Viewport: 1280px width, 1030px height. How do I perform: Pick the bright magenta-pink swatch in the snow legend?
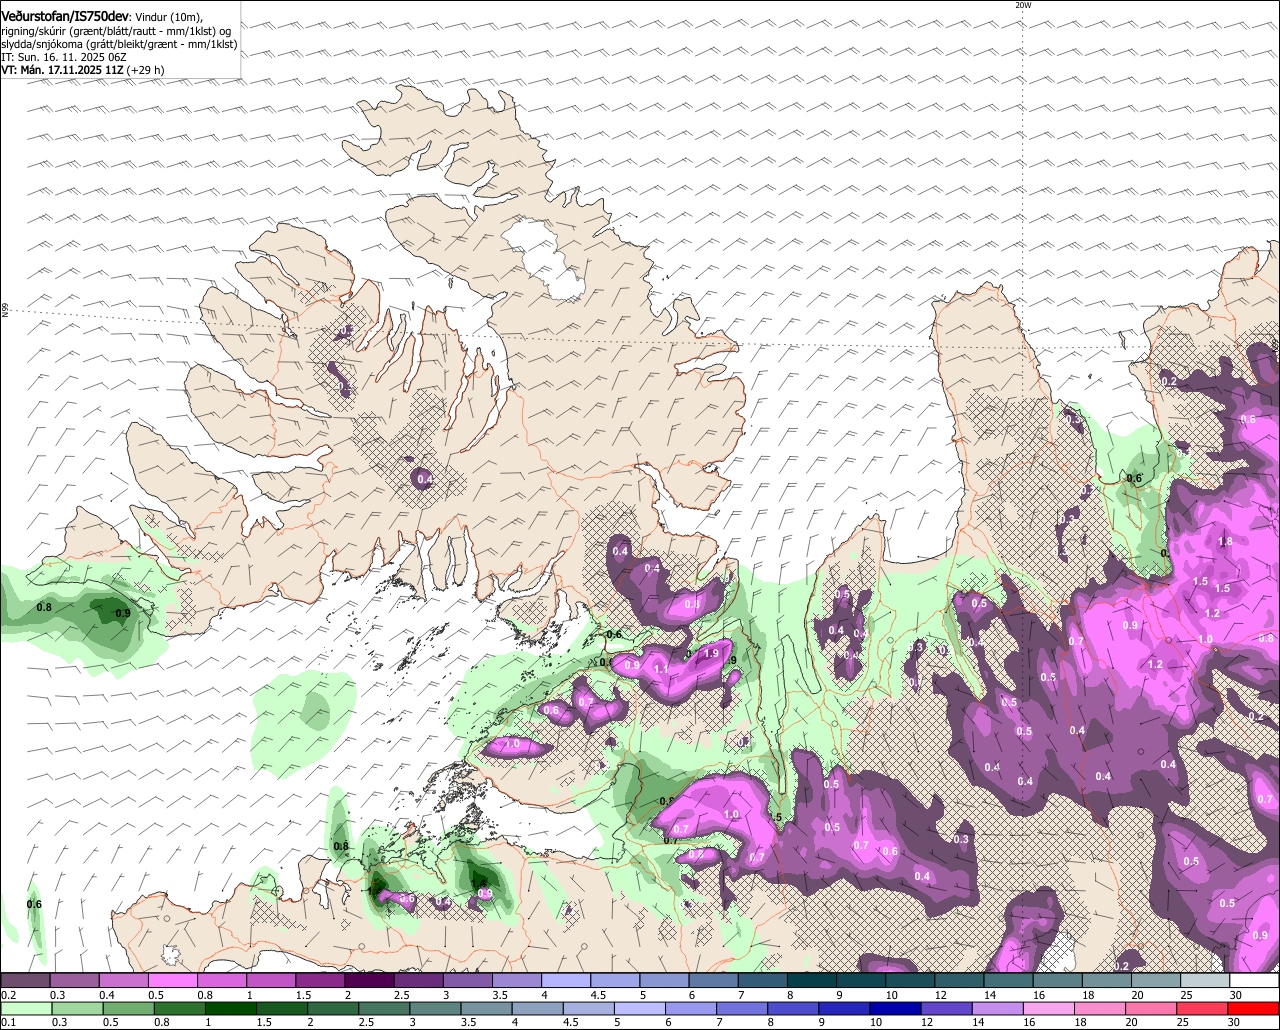172,980
